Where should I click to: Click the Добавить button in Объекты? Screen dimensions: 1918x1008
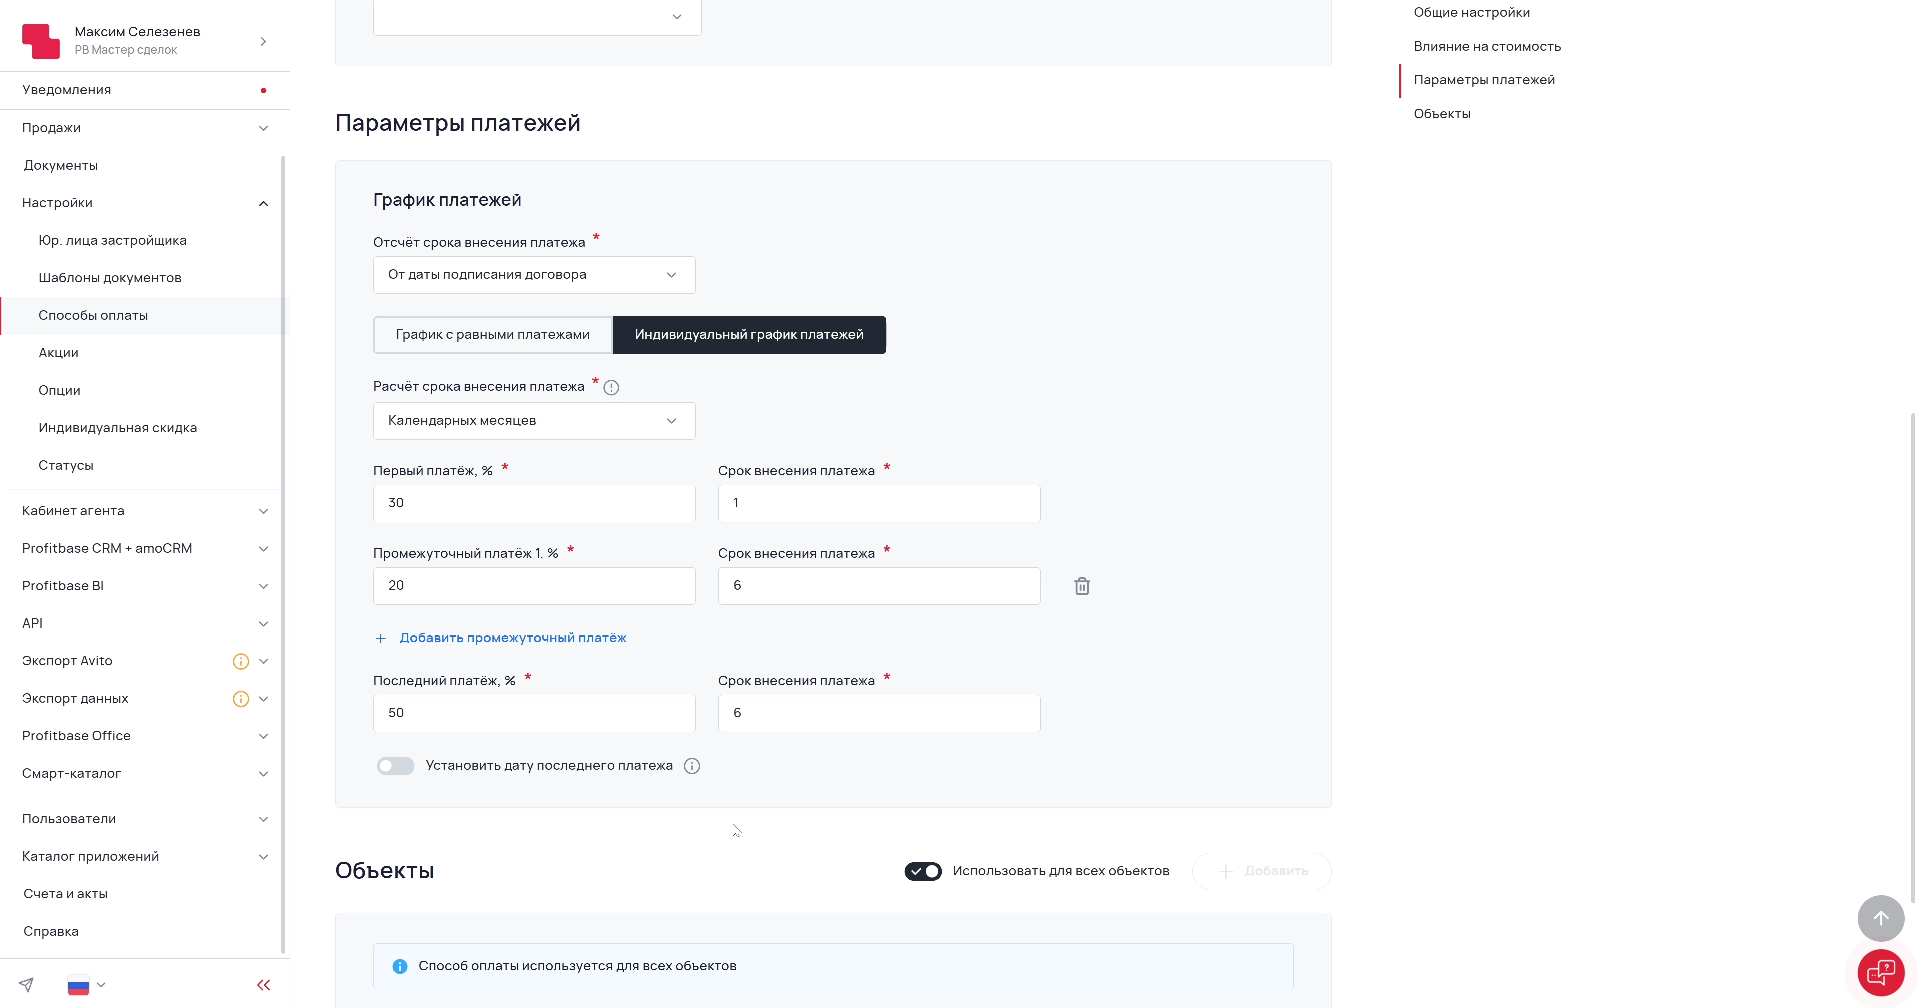coord(1262,871)
